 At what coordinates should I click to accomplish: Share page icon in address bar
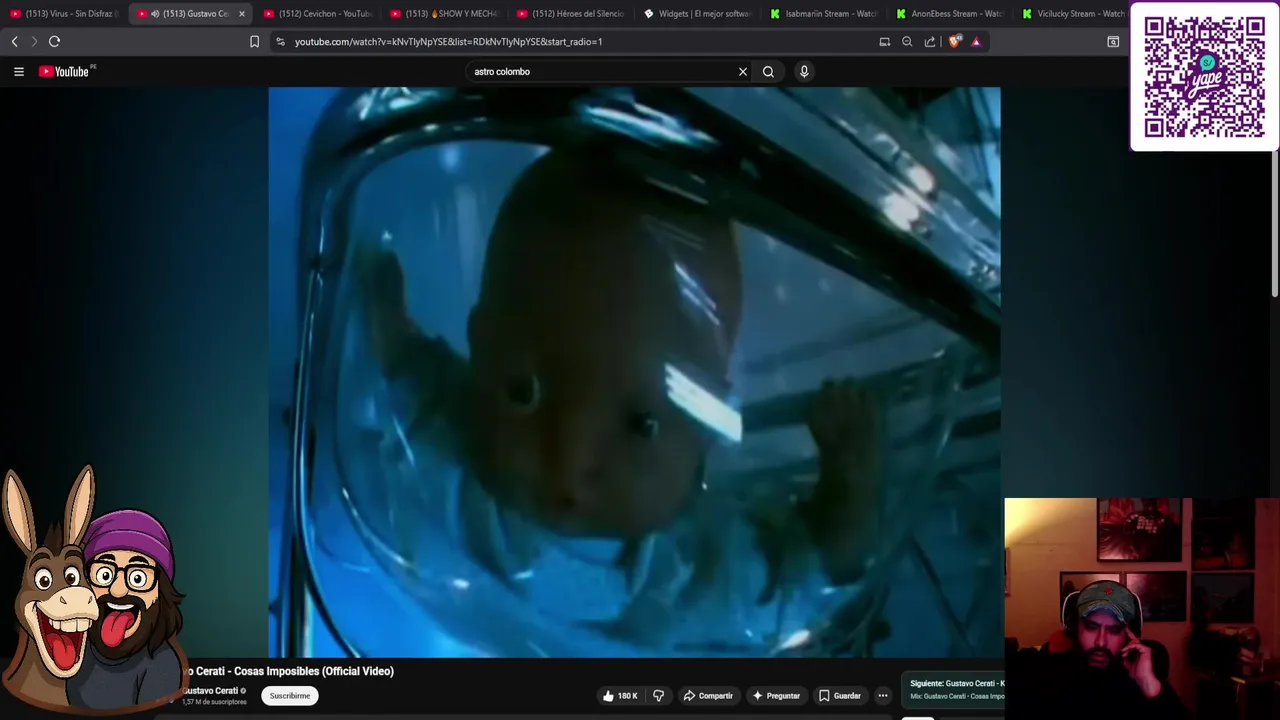pos(930,41)
